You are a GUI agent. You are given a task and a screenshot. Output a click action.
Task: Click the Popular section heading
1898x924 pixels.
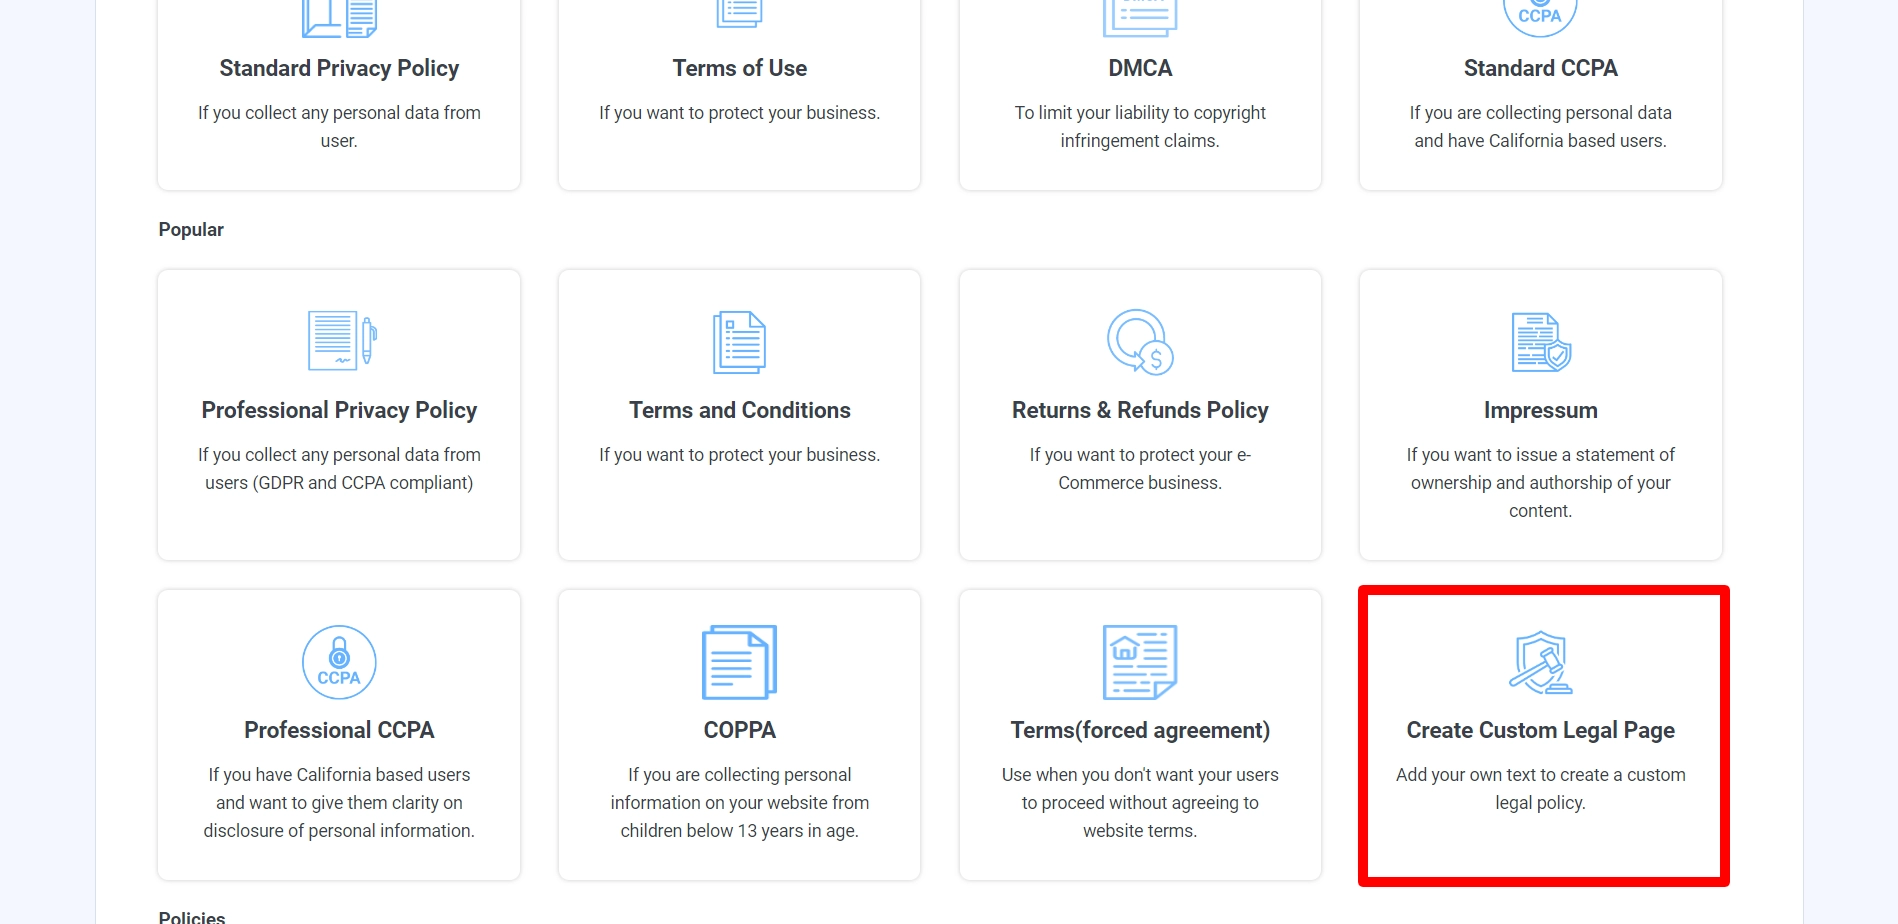coord(190,229)
